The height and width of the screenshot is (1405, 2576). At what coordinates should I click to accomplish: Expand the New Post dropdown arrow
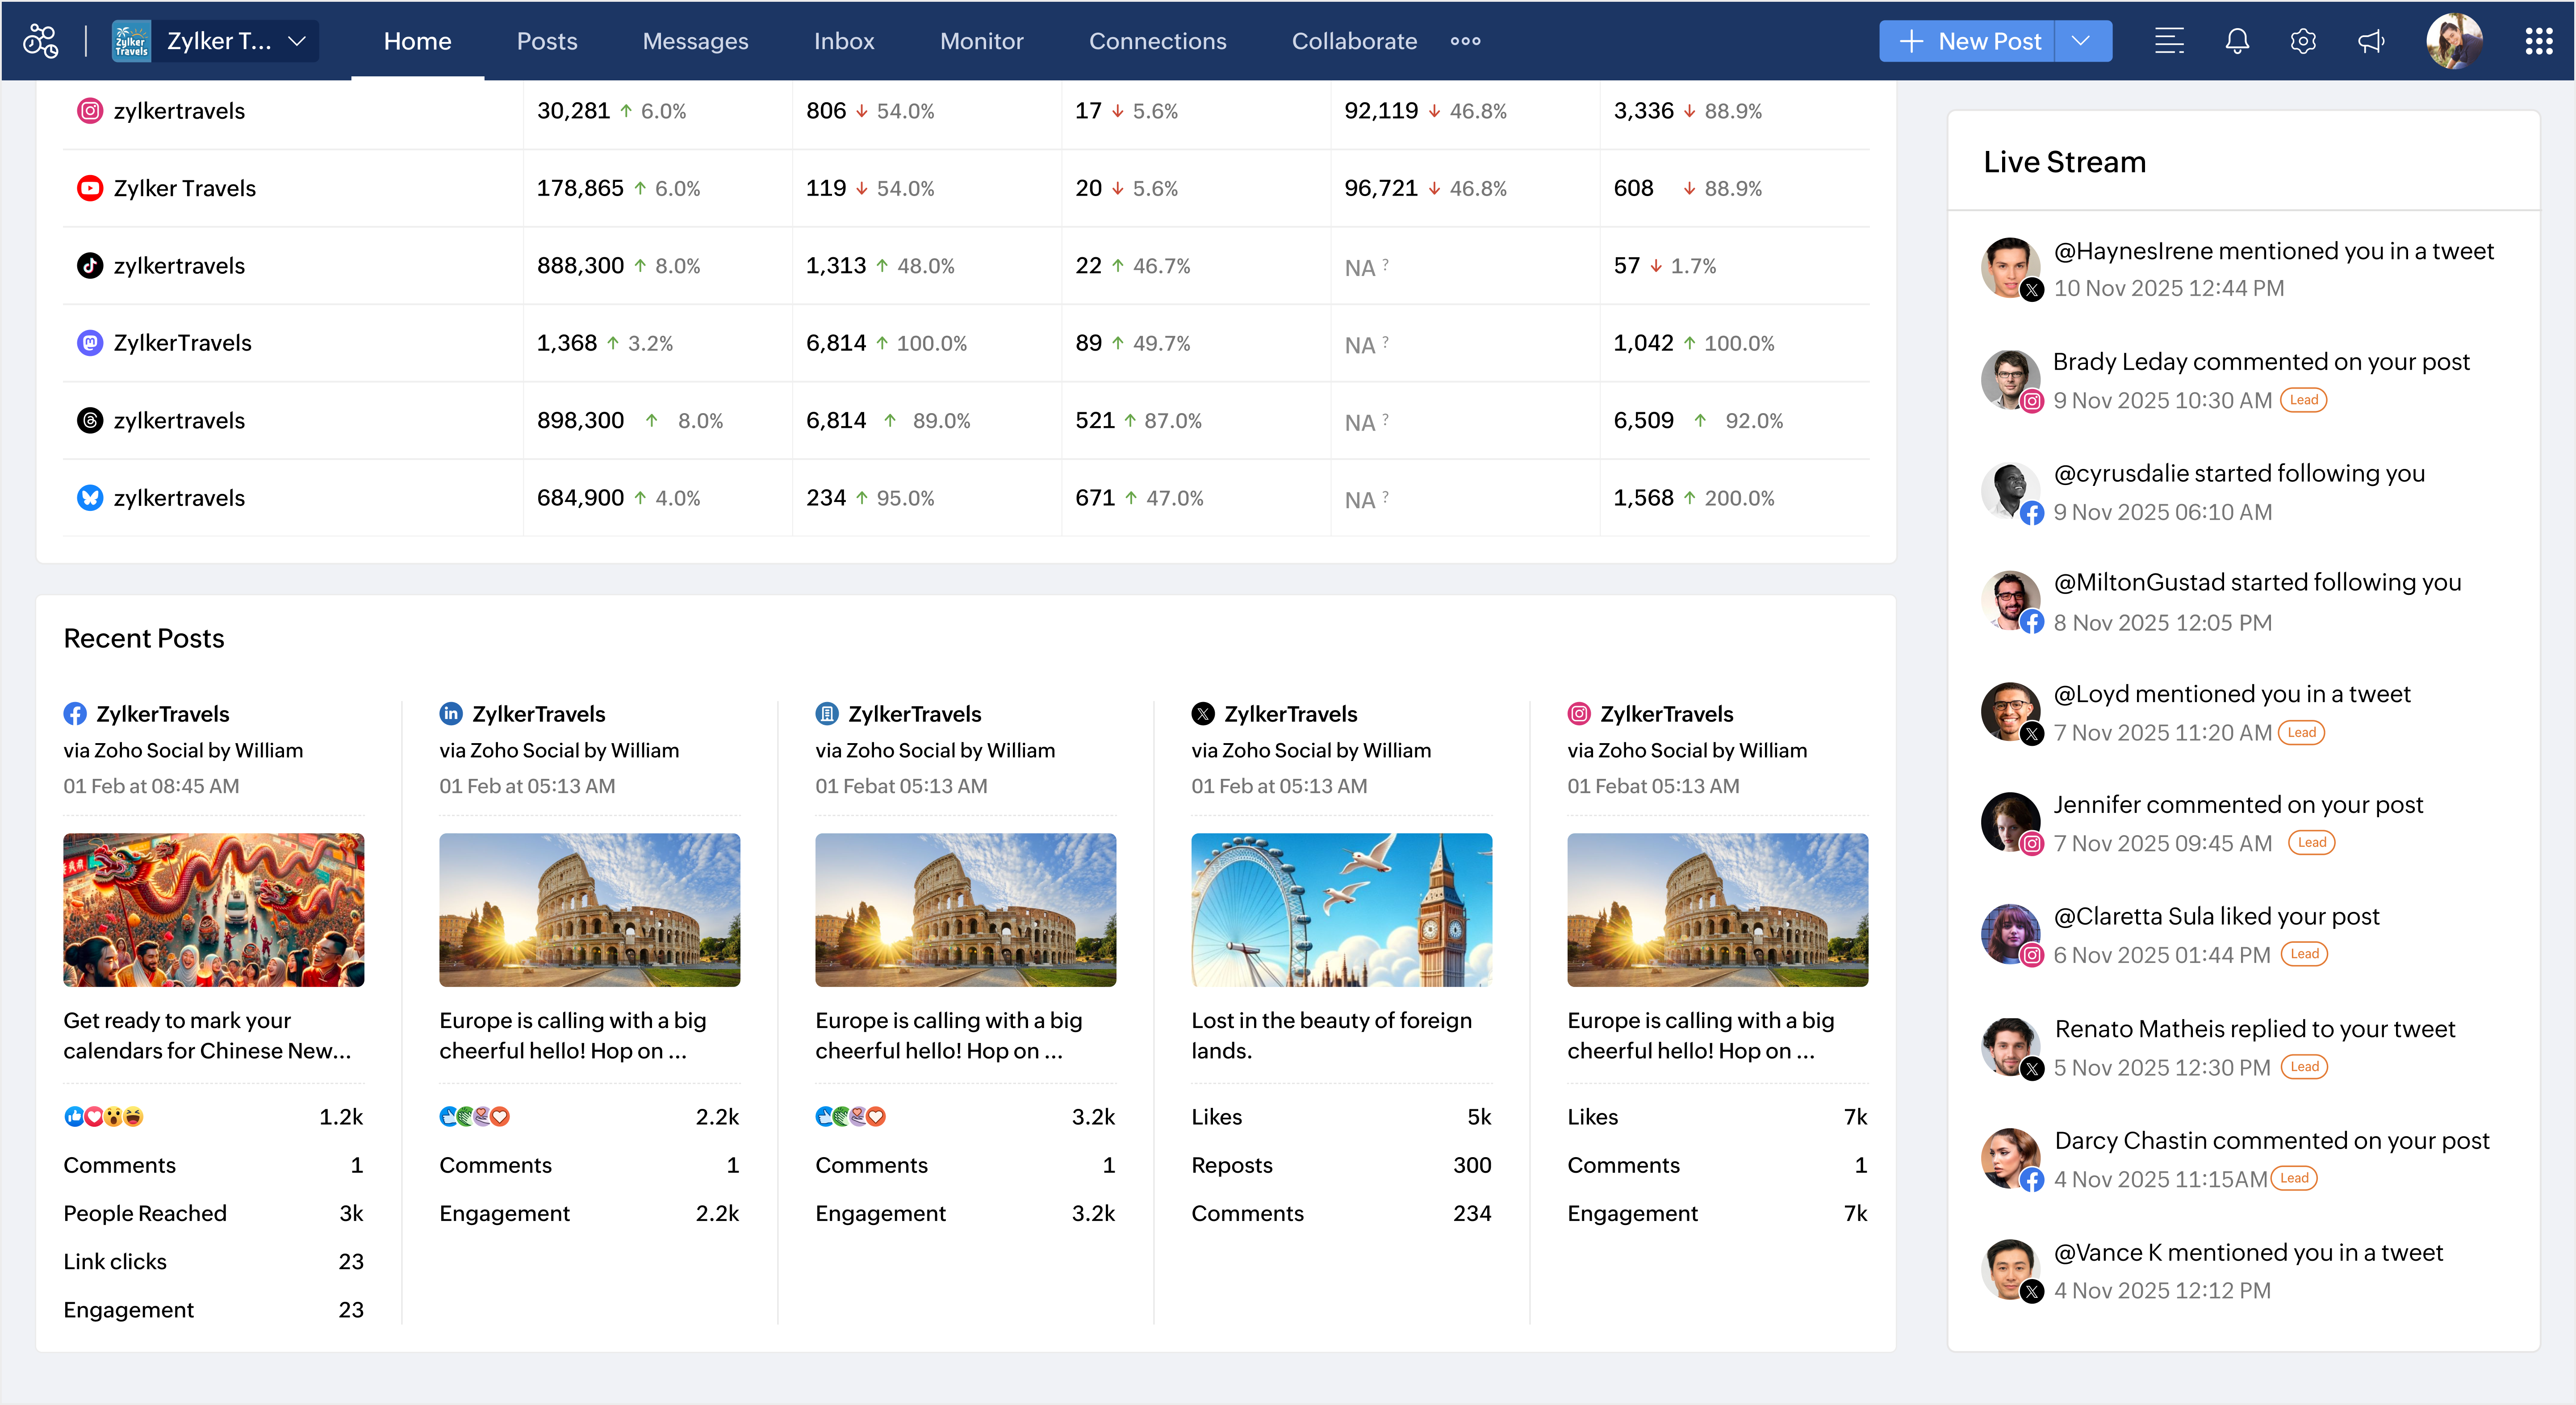point(2081,41)
